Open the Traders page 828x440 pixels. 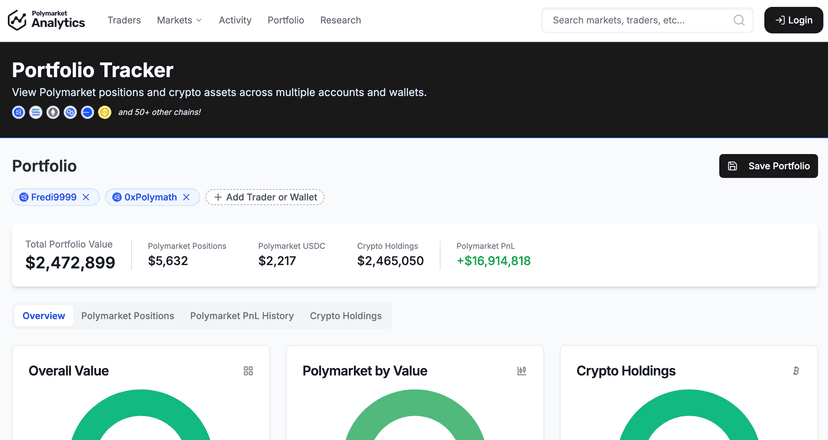click(x=124, y=20)
